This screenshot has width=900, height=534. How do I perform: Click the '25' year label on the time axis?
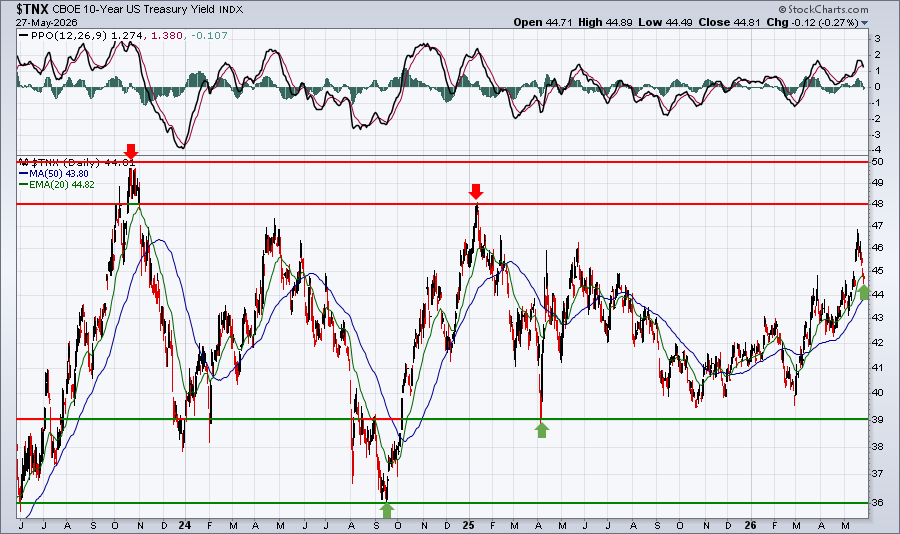pyautogui.click(x=468, y=525)
